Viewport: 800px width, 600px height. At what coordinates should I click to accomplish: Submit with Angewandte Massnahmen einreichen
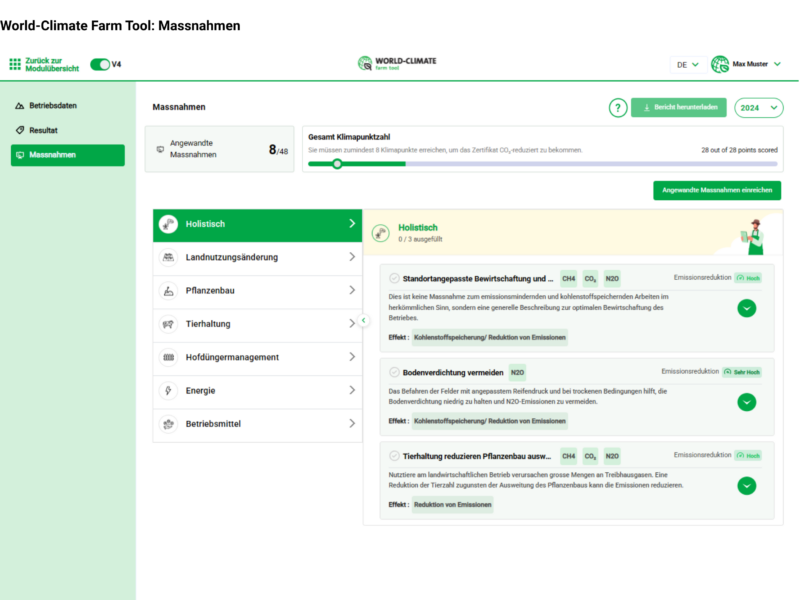pyautogui.click(x=717, y=190)
